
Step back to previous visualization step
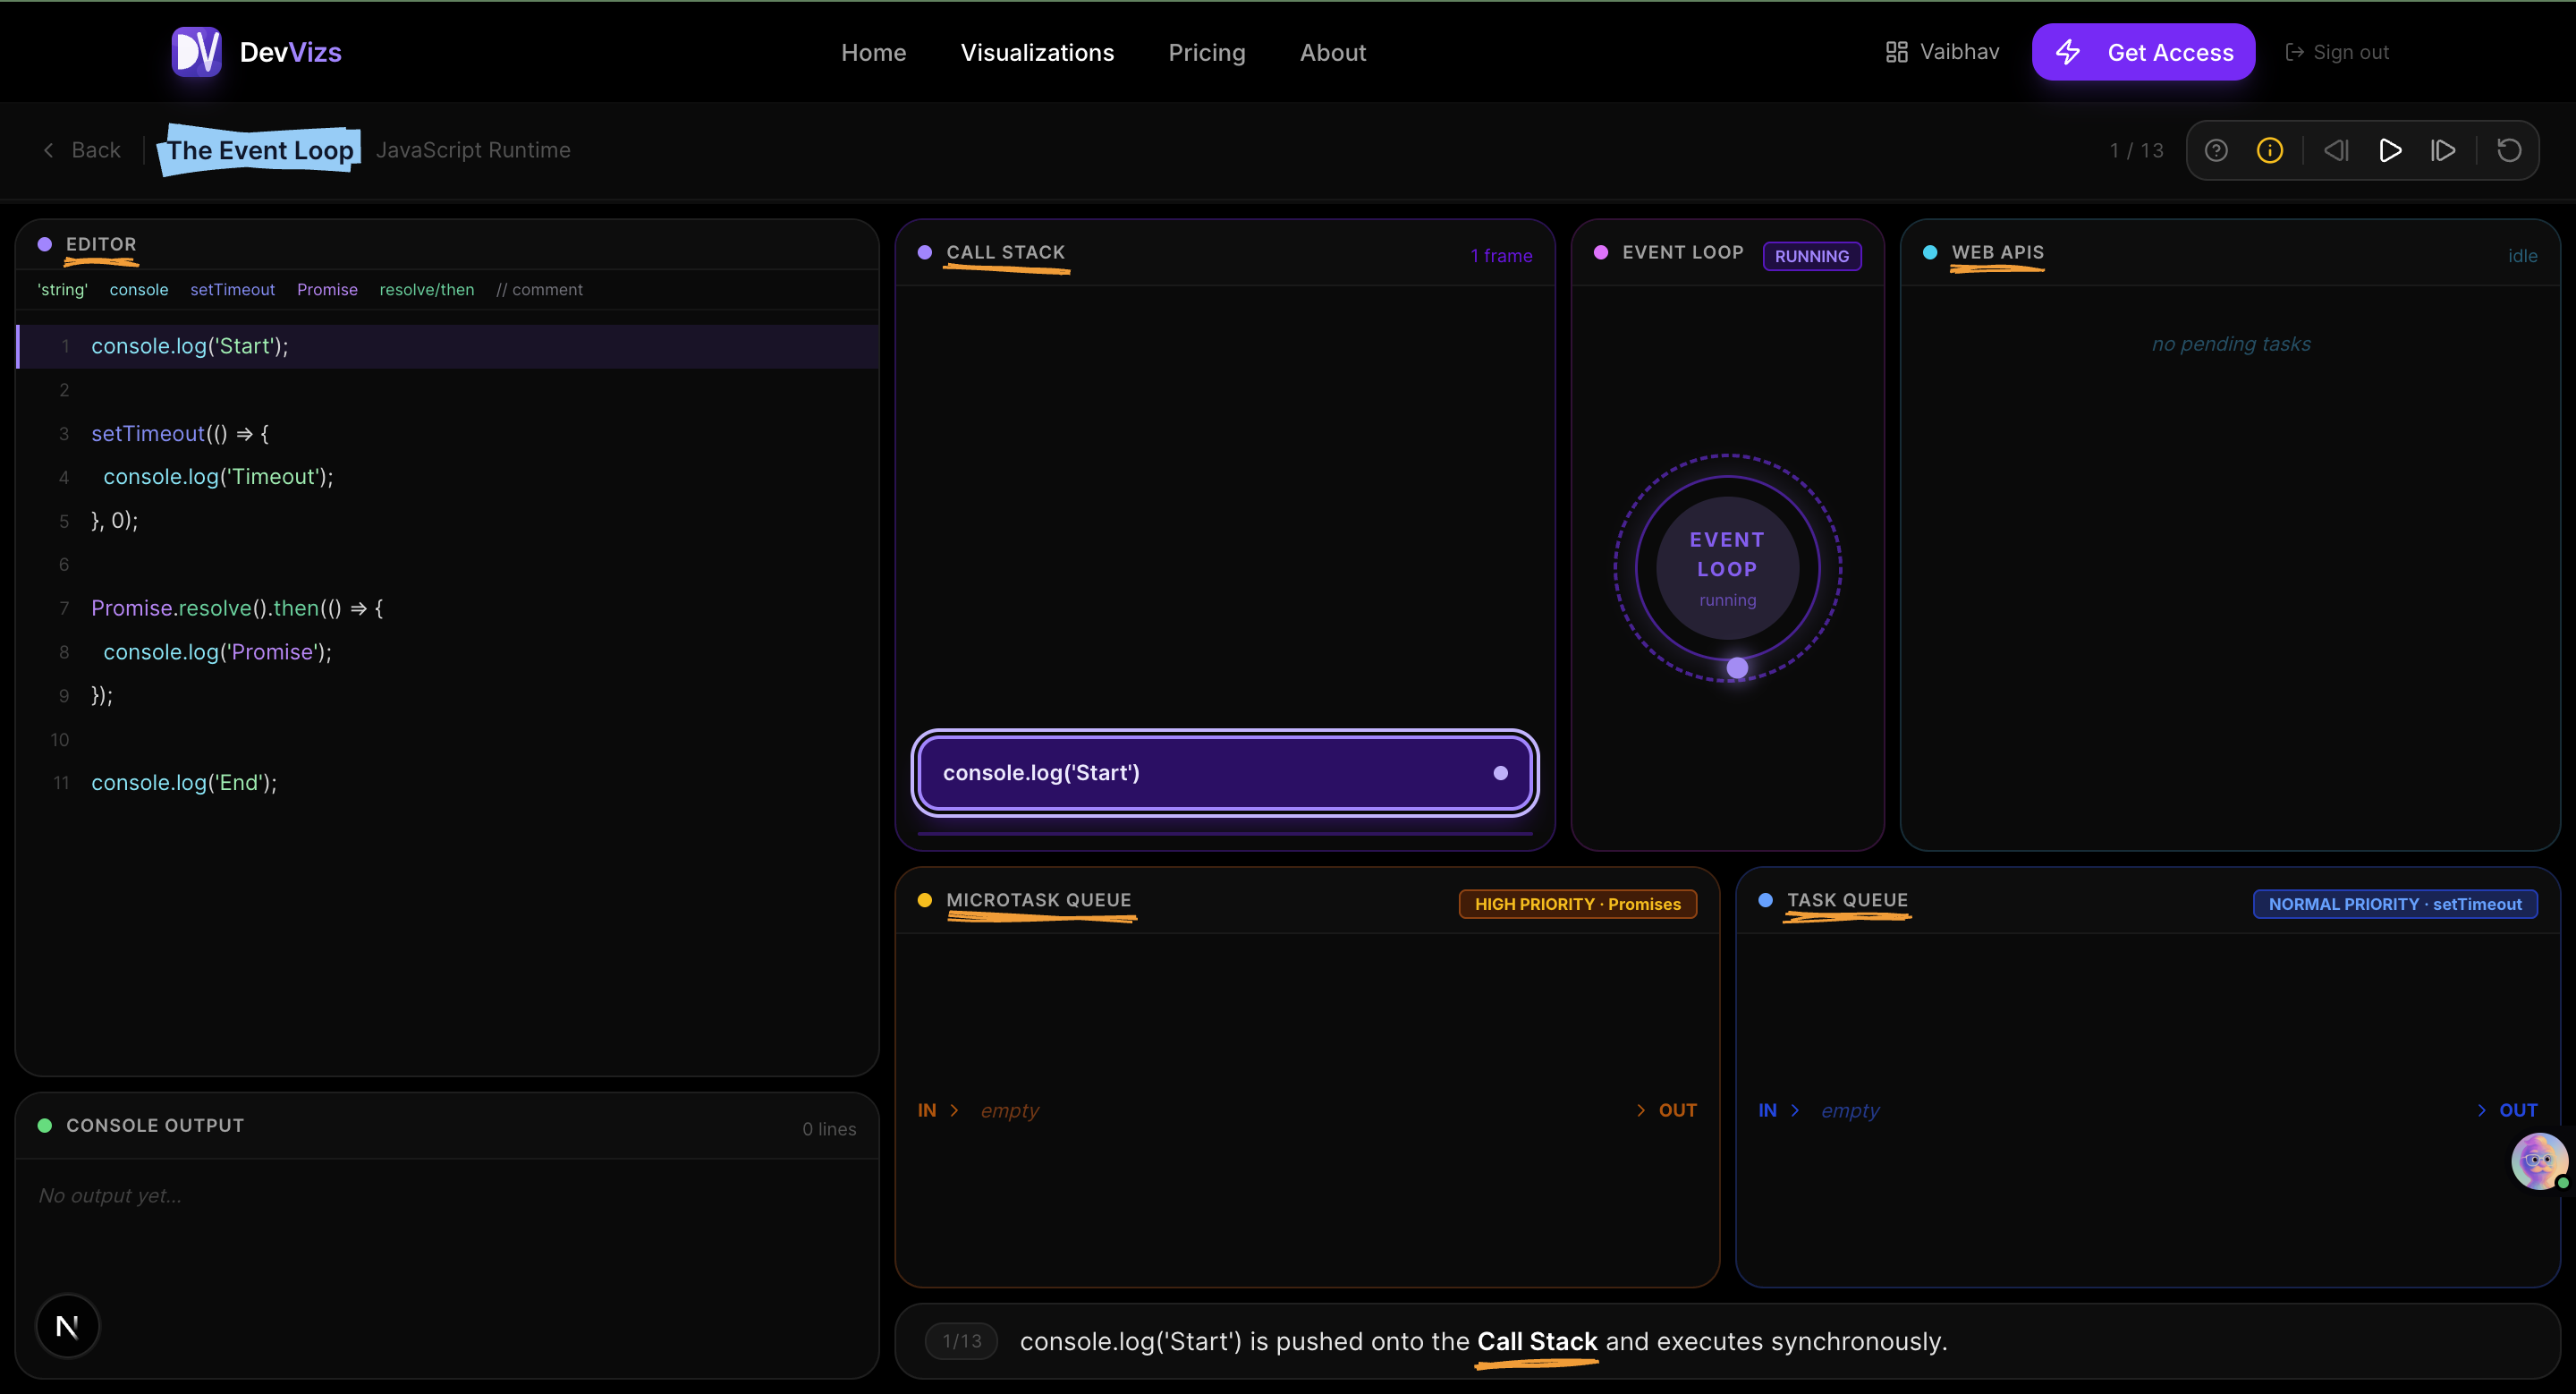[2337, 150]
